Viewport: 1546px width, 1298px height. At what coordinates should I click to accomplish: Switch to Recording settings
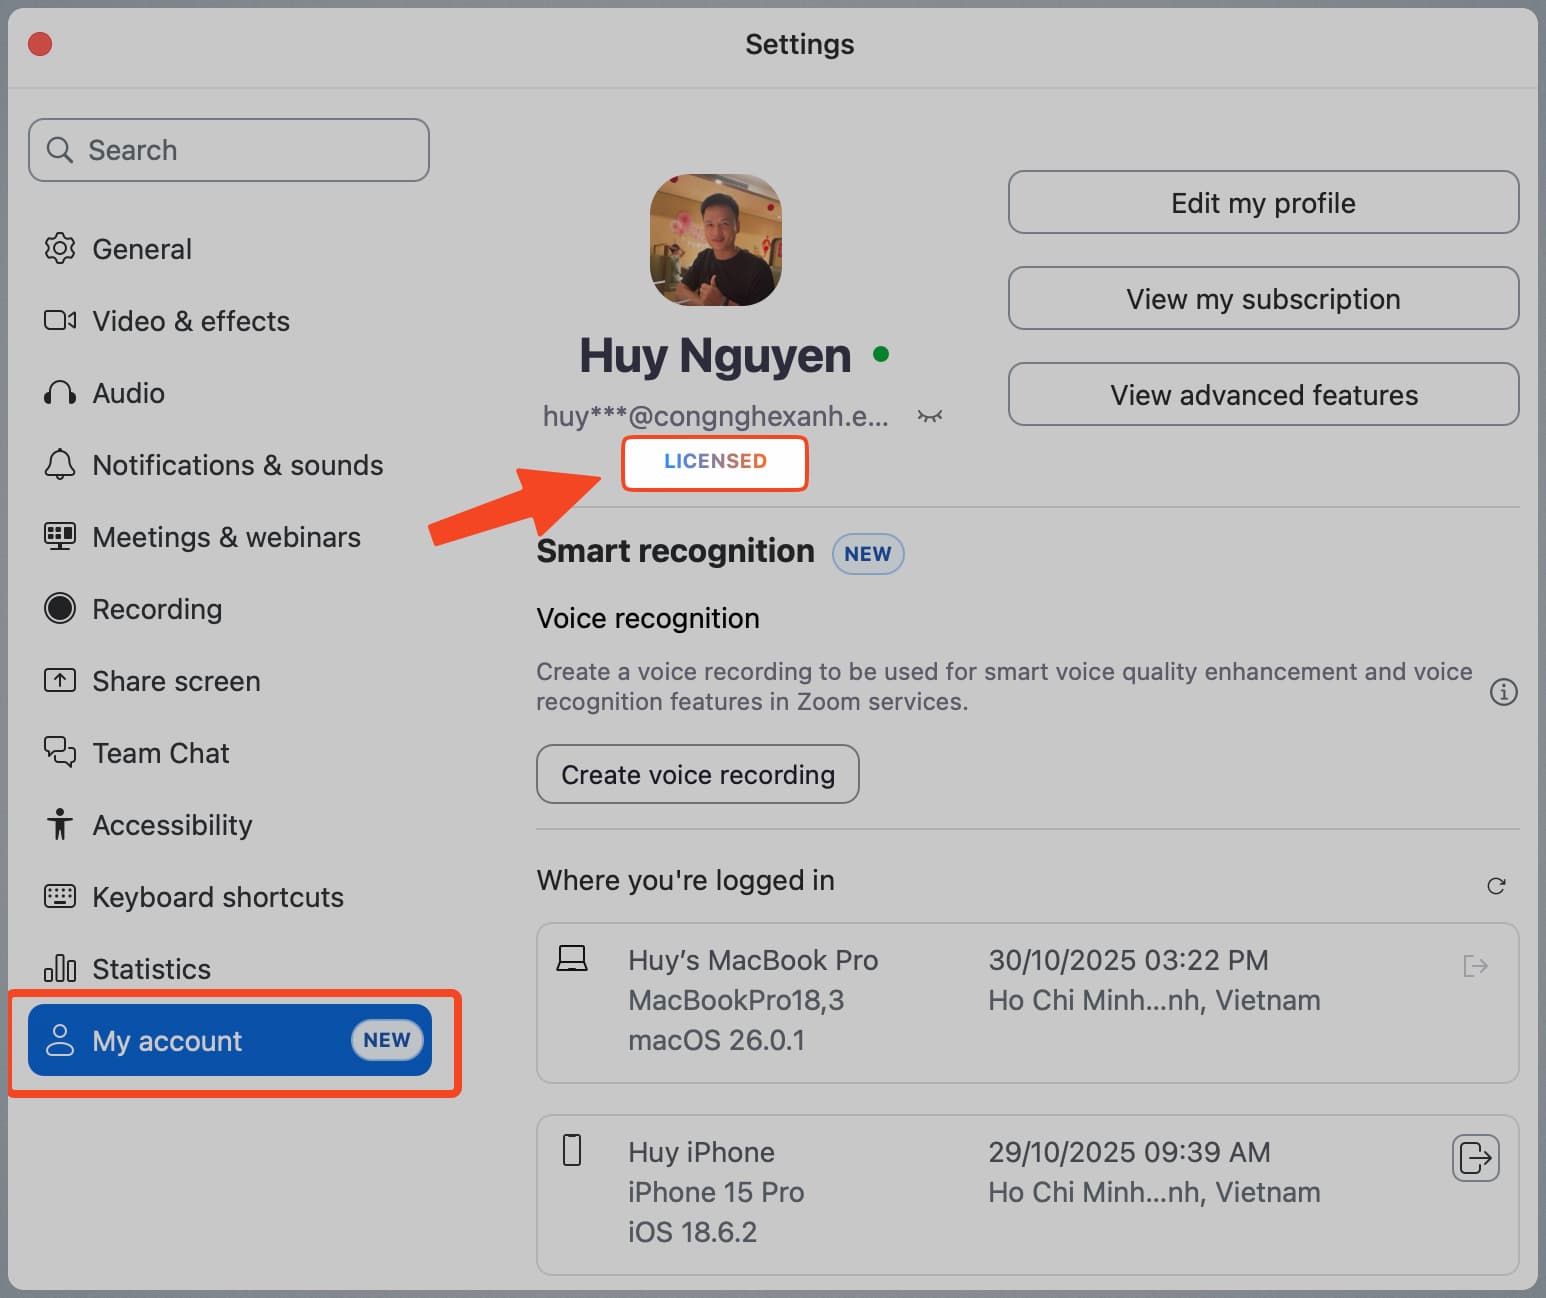[157, 609]
